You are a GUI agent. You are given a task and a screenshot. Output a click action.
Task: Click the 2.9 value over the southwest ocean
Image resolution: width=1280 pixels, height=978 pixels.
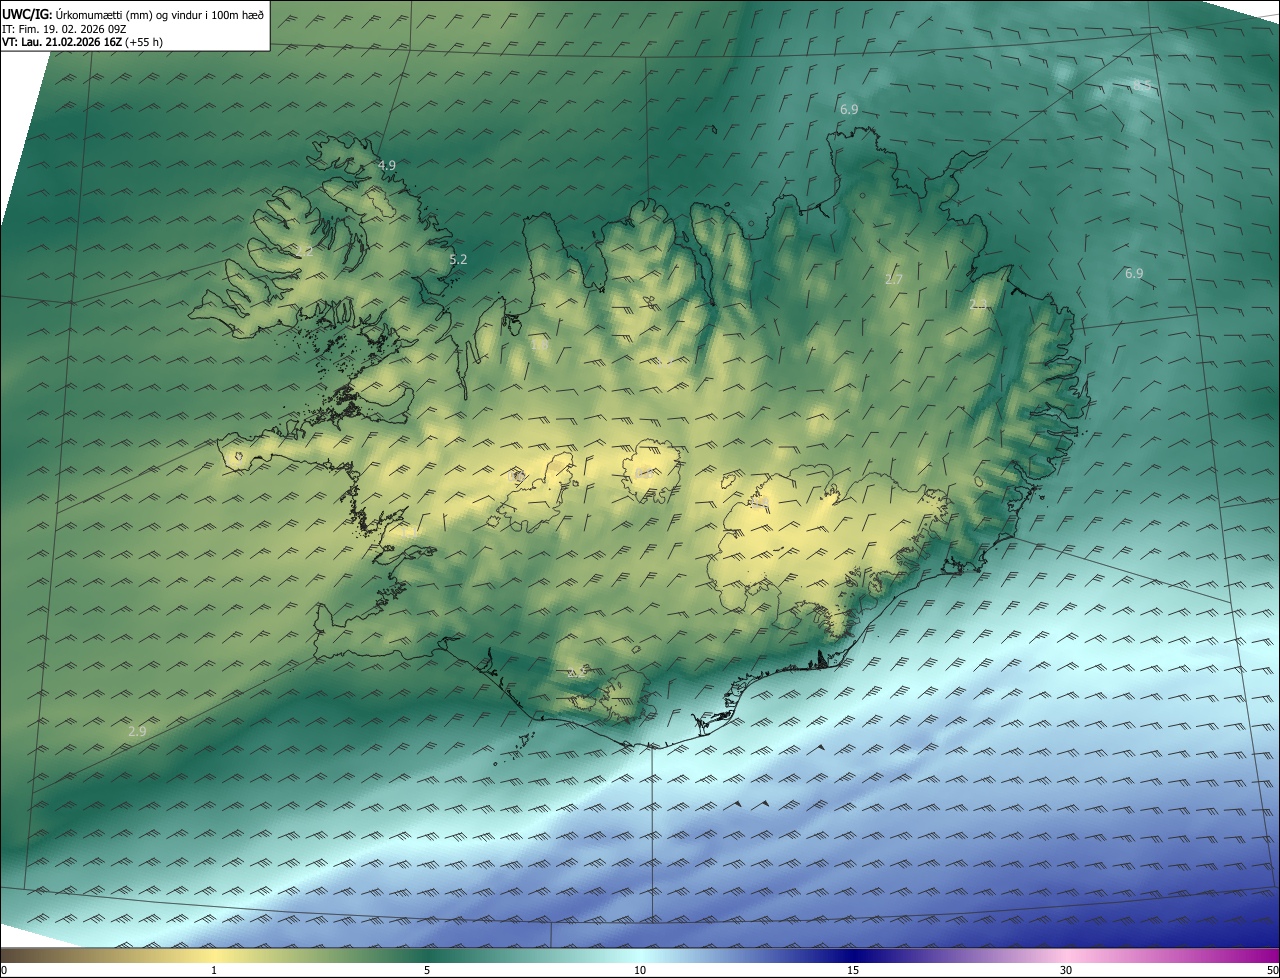(x=137, y=731)
